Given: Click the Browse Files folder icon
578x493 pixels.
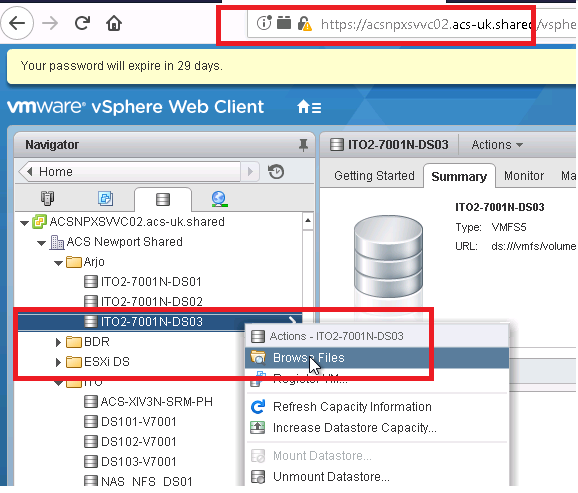Looking at the screenshot, I should pyautogui.click(x=258, y=357).
